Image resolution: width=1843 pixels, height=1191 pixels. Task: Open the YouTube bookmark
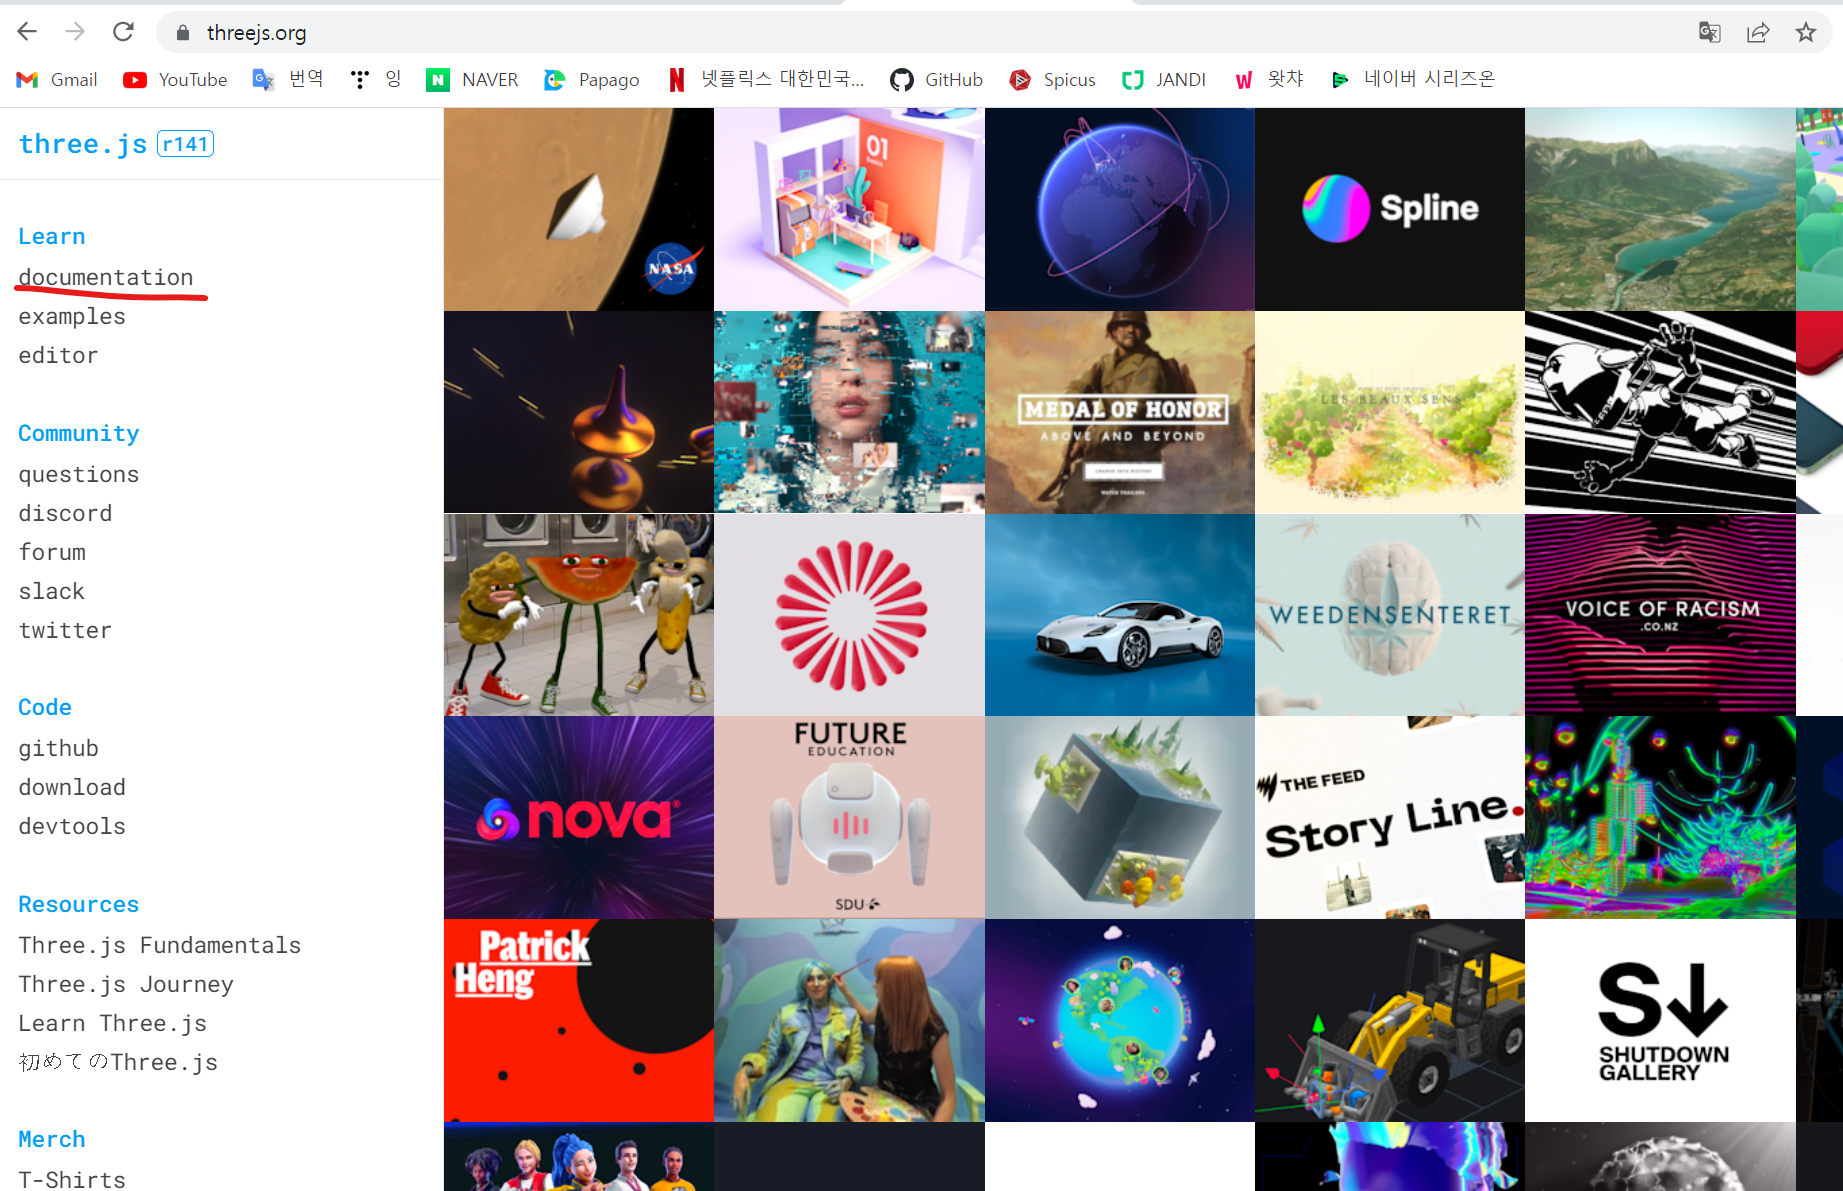175,80
